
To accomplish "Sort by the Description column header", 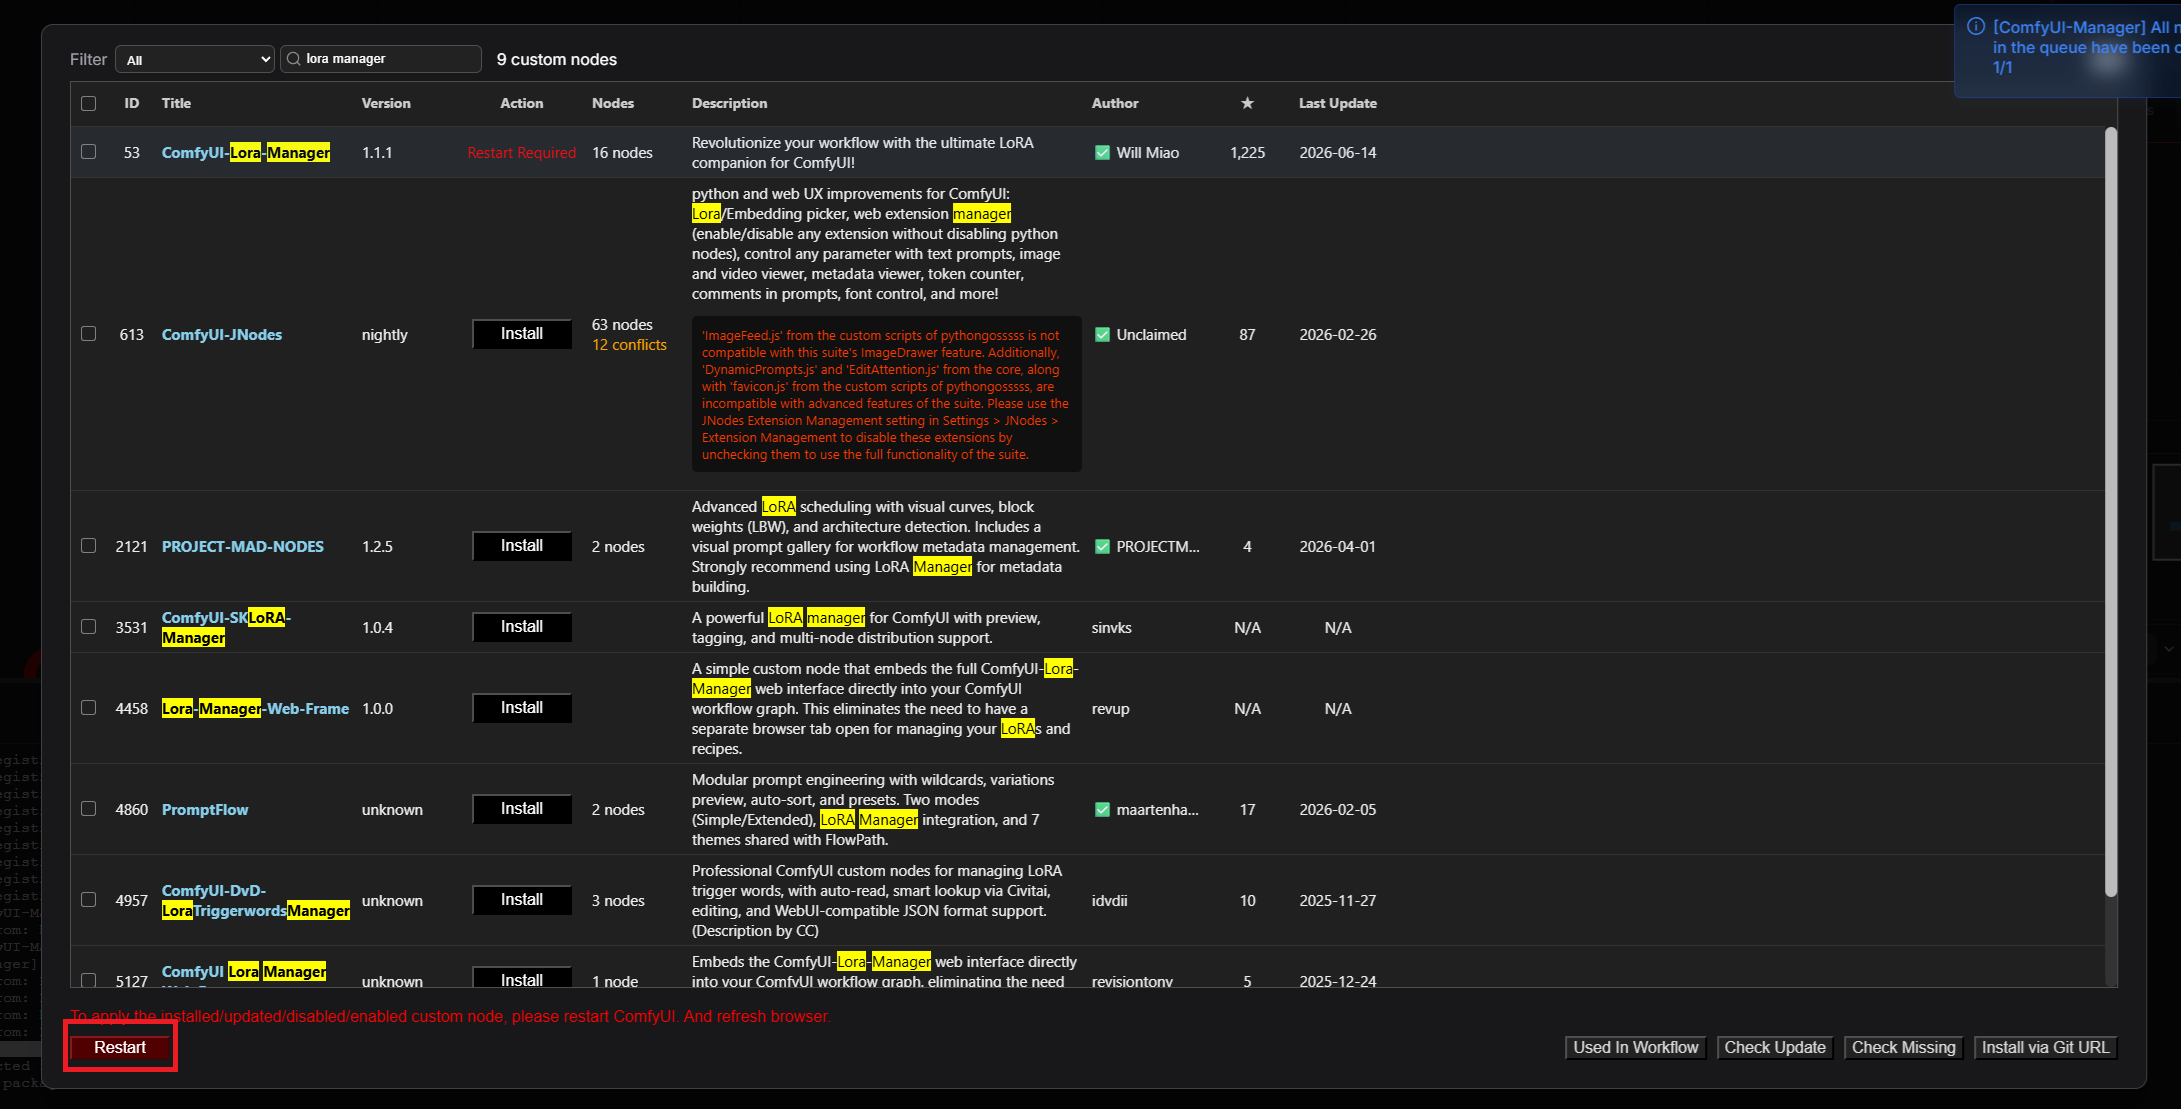I will click(x=730, y=103).
